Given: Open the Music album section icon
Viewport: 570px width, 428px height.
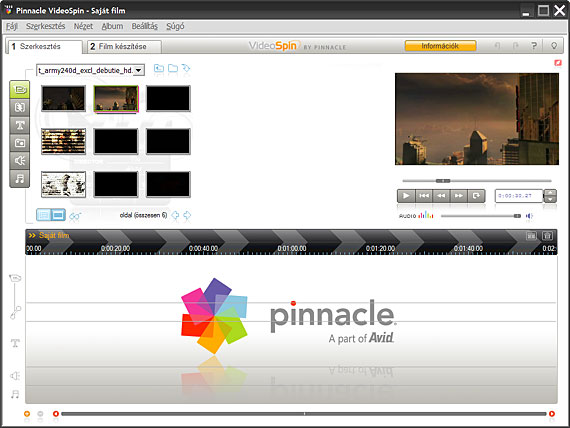Looking at the screenshot, I should 20,179.
